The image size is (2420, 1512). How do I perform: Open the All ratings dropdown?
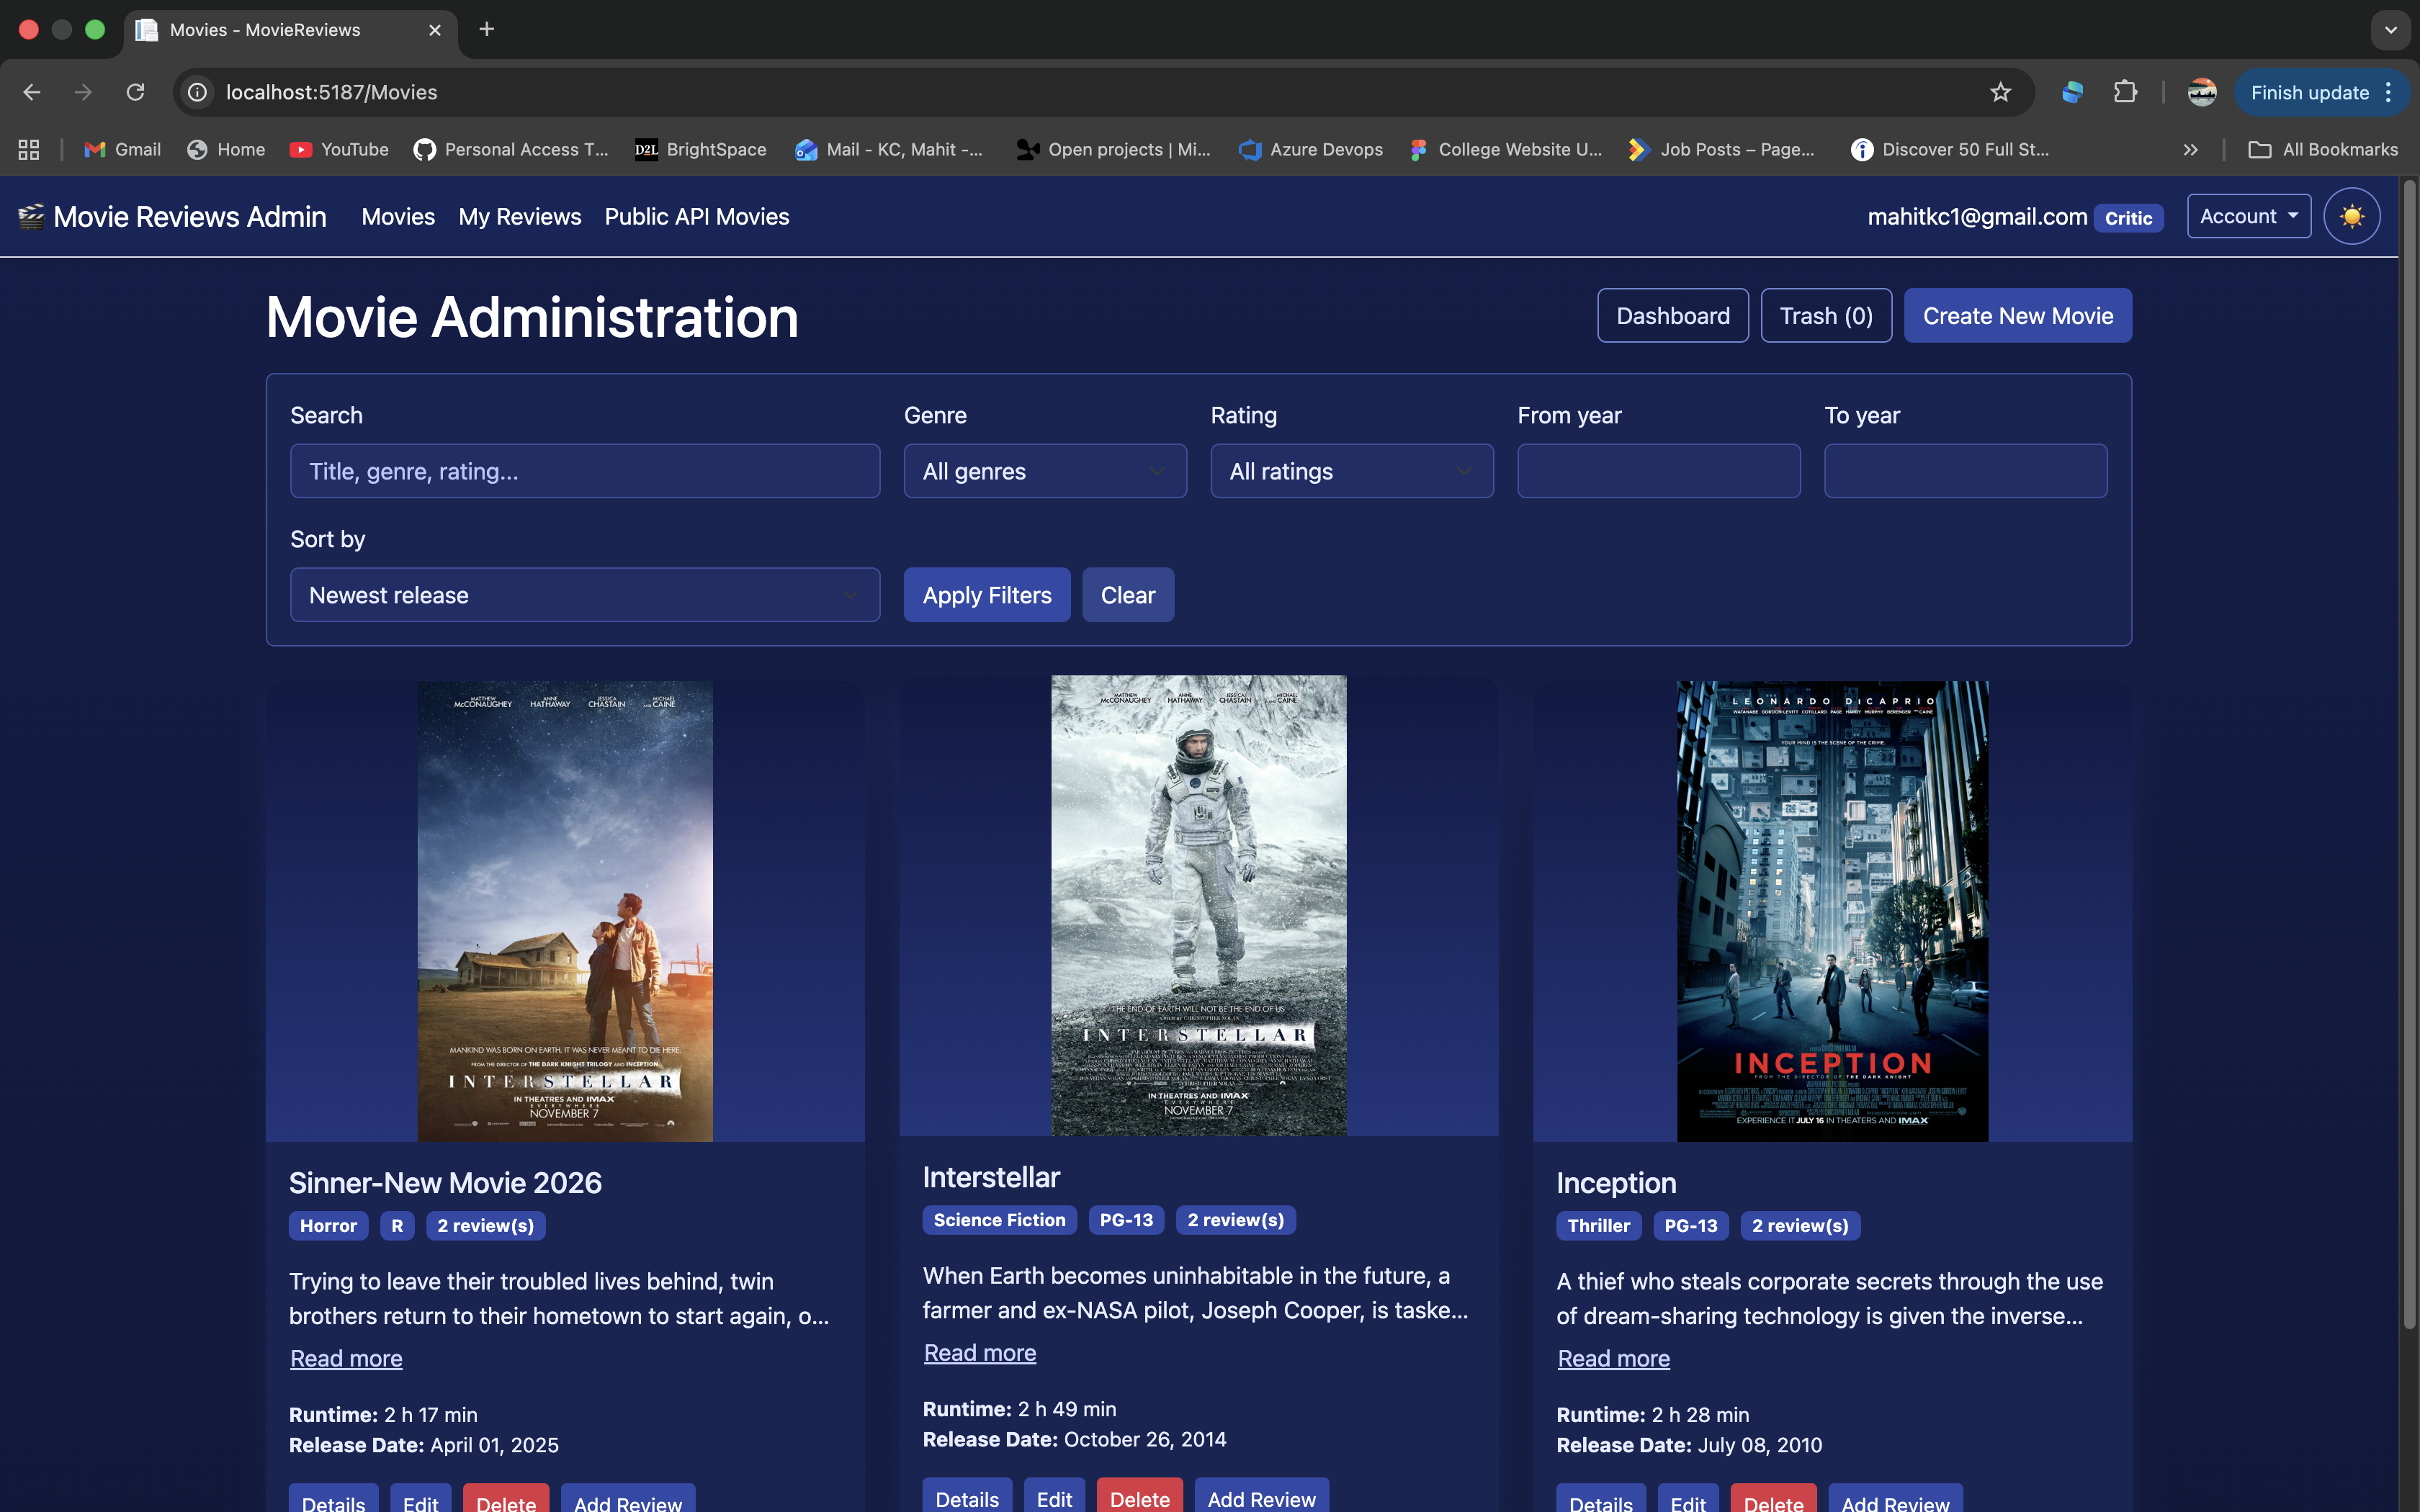[1352, 471]
